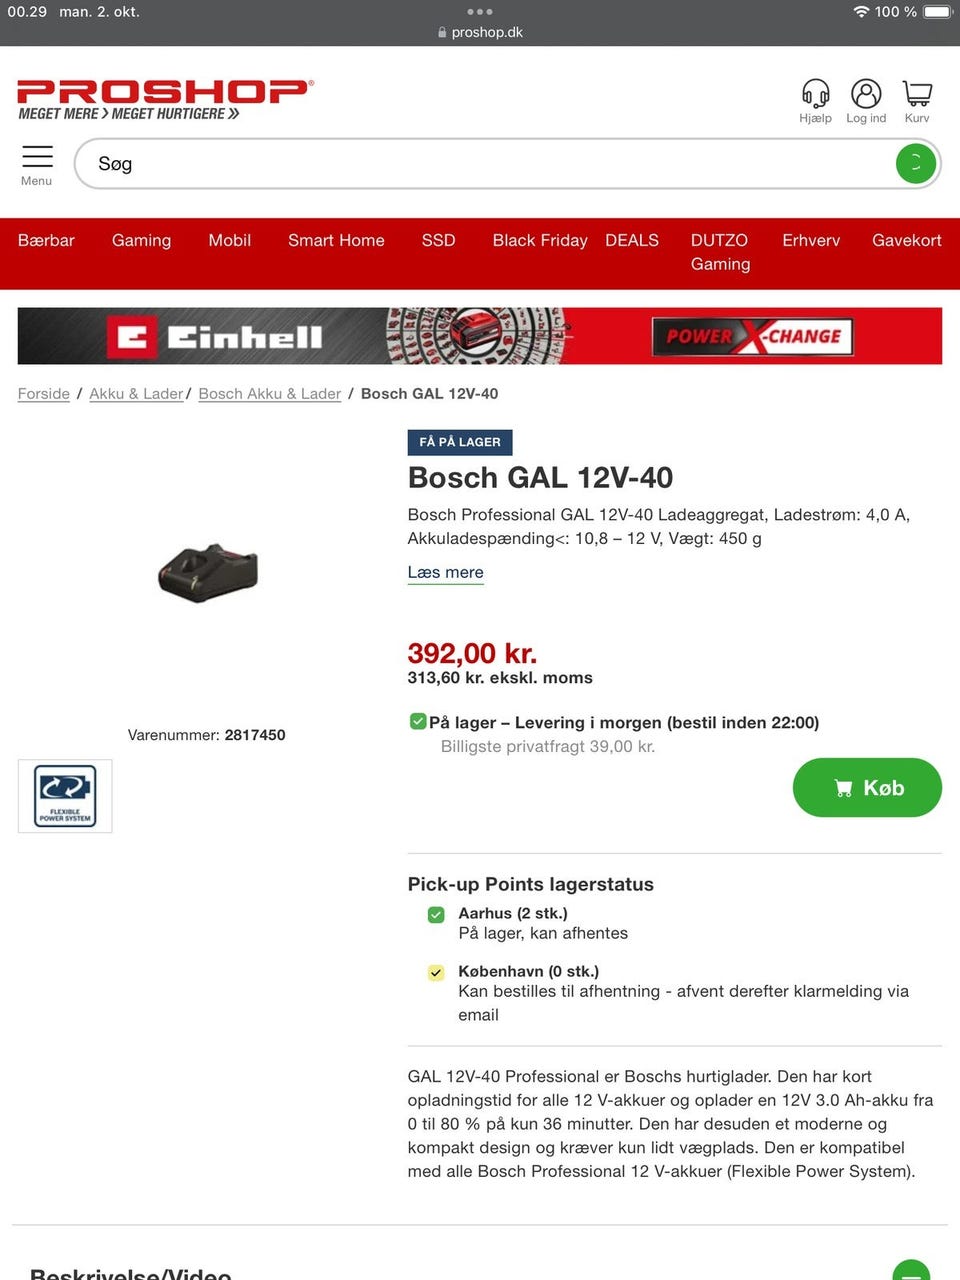
Task: Open the Black Friday menu item
Action: coord(540,240)
